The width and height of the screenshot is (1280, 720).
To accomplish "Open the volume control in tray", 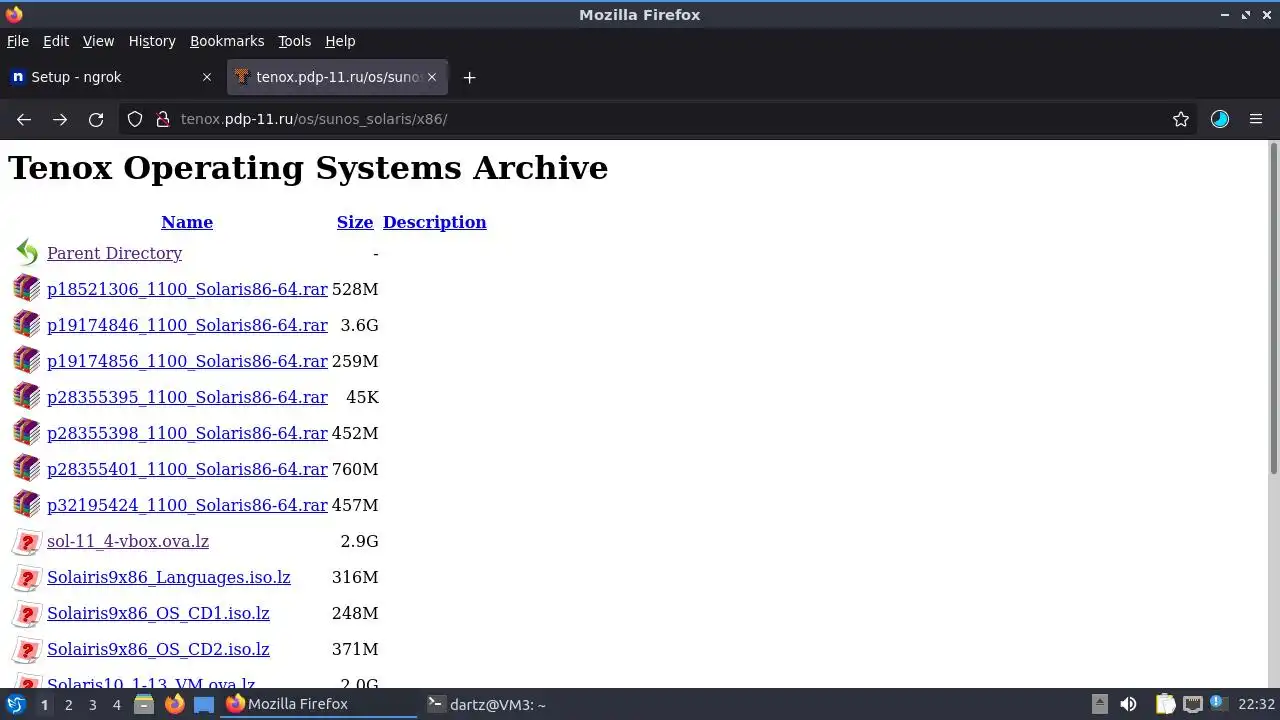I will coord(1128,704).
